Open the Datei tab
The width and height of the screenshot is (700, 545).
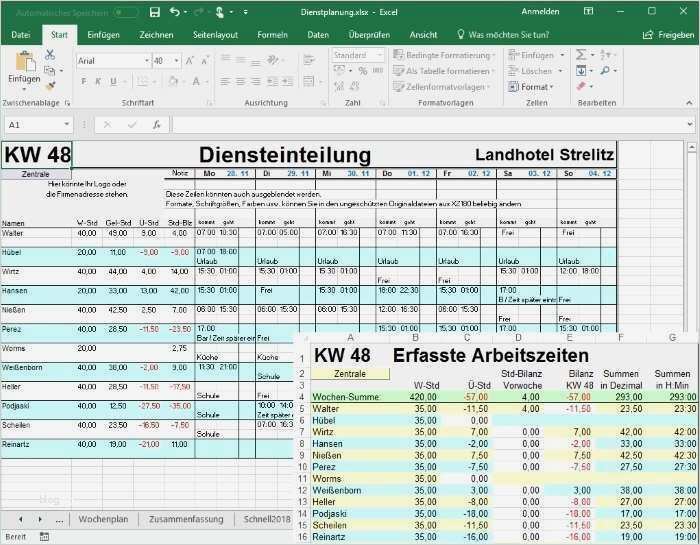point(21,35)
